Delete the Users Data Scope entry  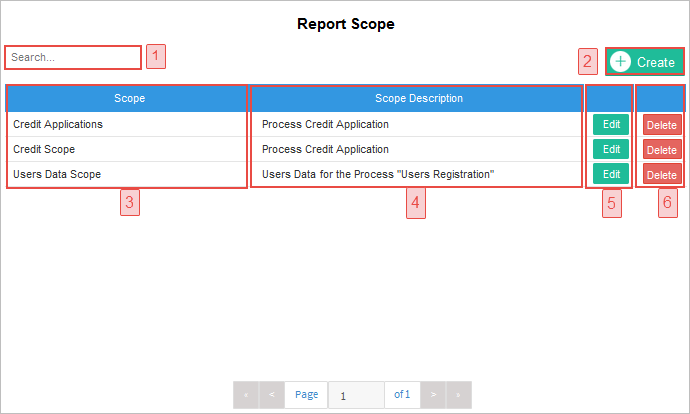tap(661, 175)
